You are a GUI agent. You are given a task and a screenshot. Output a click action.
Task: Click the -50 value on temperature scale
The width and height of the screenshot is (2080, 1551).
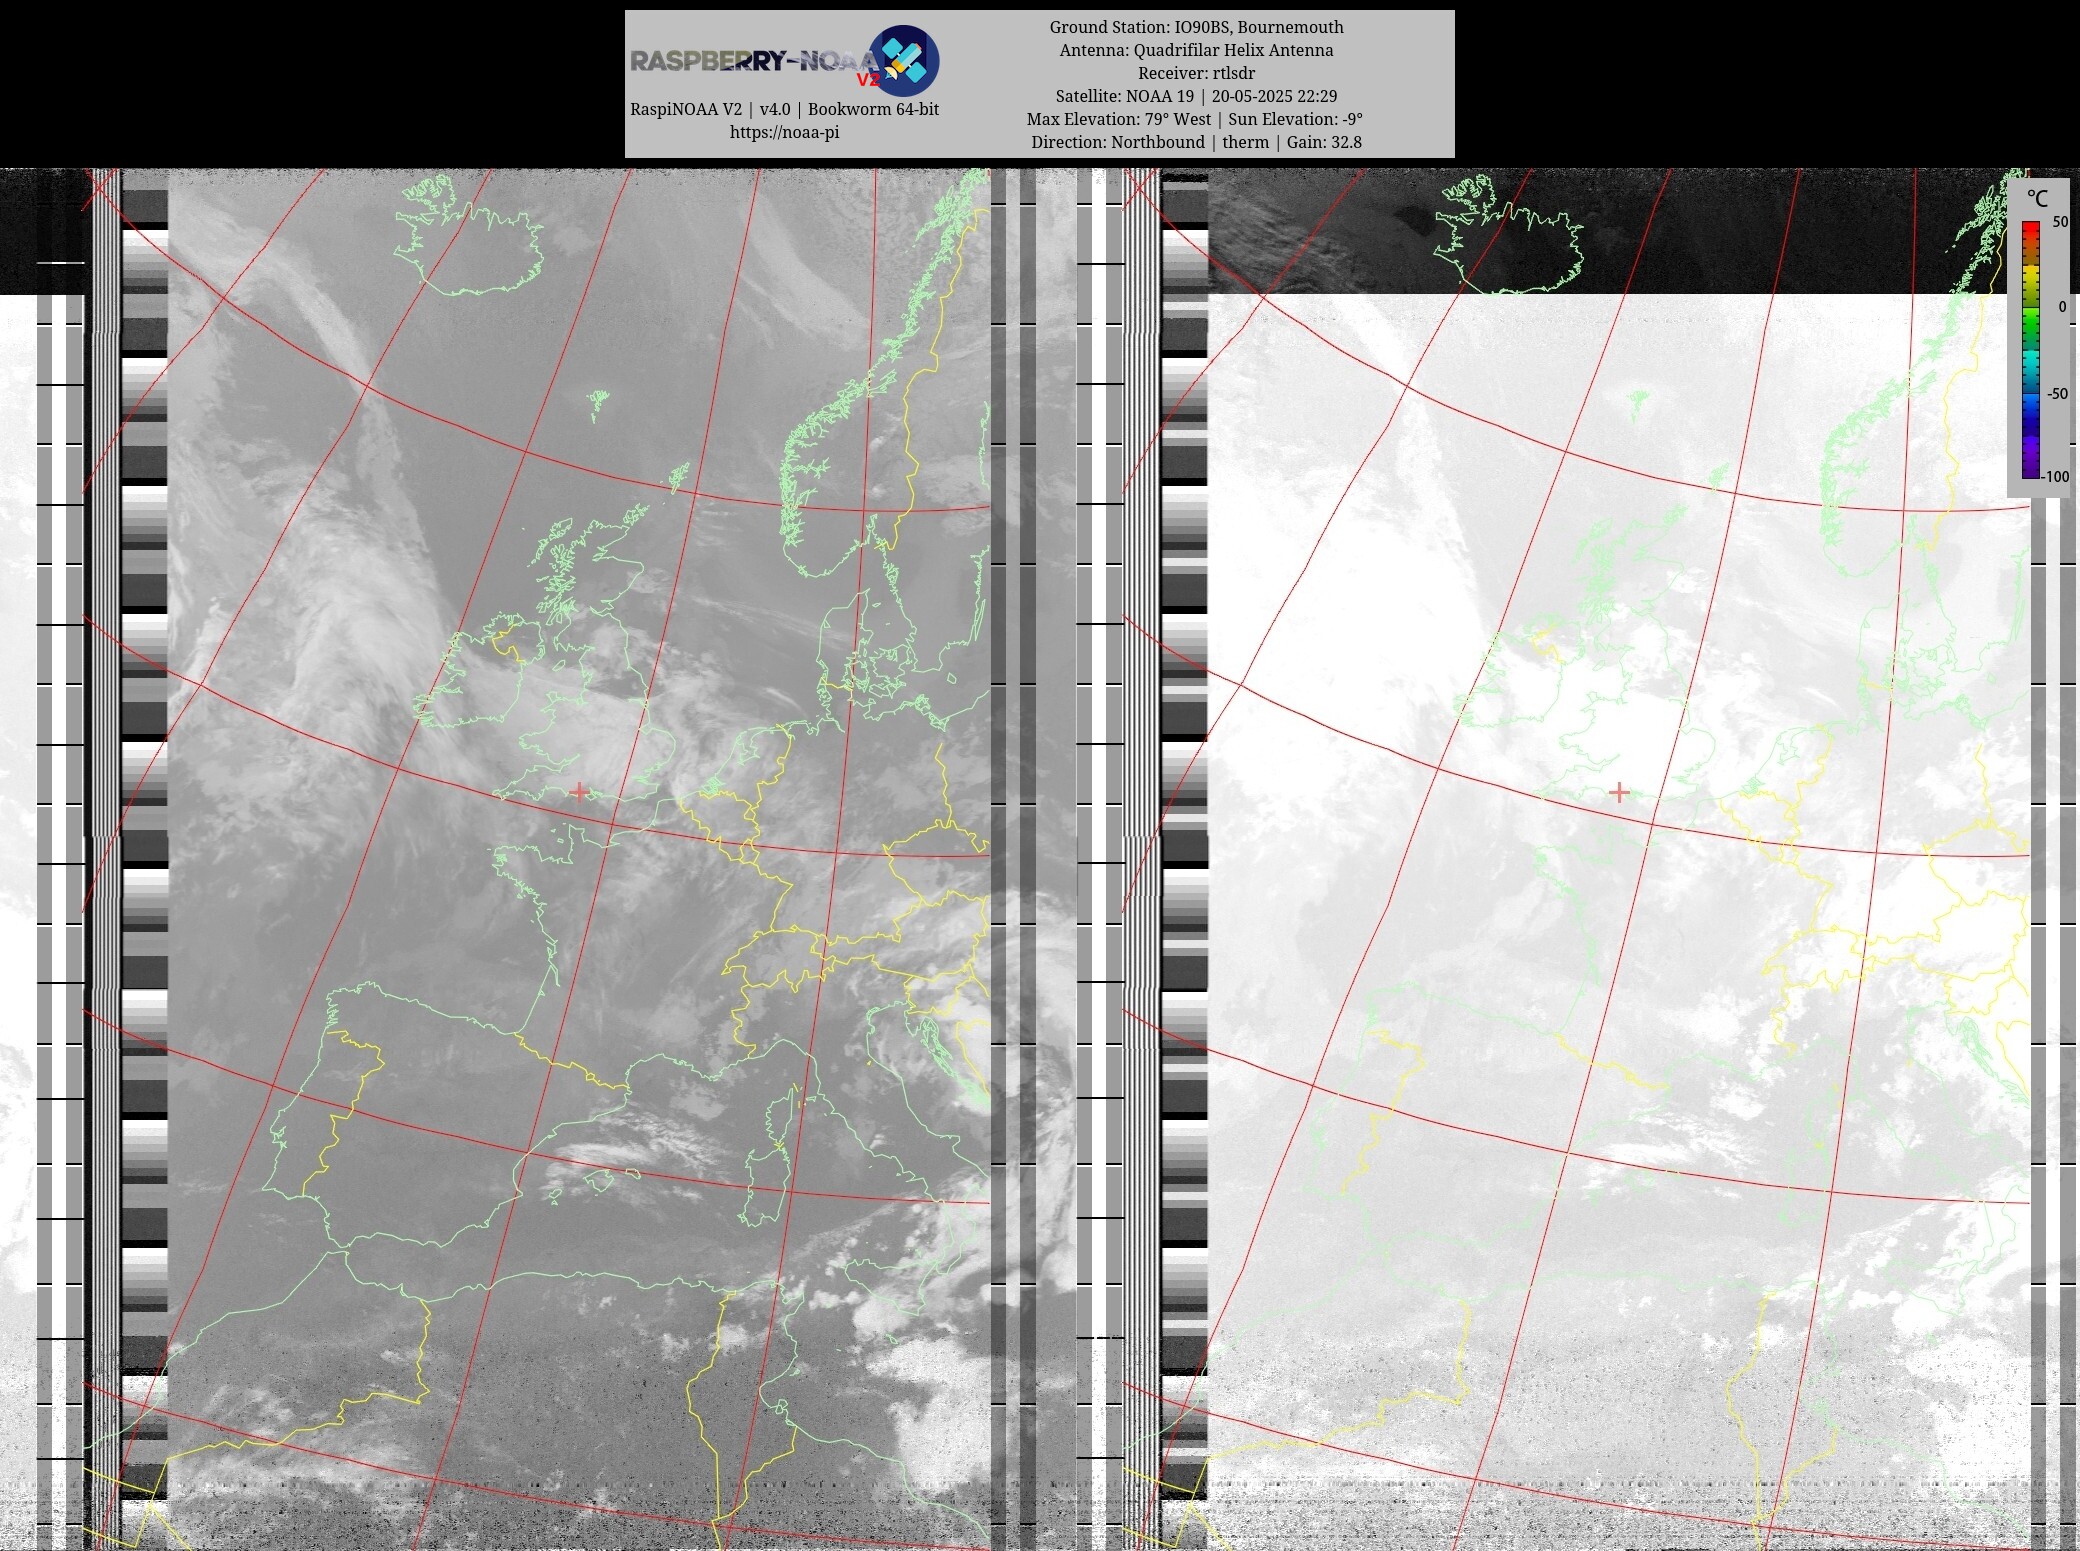[x=2057, y=393]
